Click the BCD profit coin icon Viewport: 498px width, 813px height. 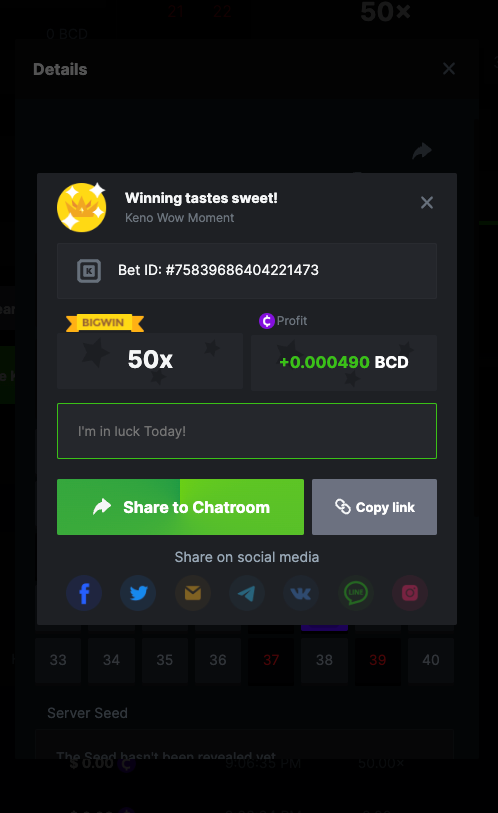pos(267,321)
